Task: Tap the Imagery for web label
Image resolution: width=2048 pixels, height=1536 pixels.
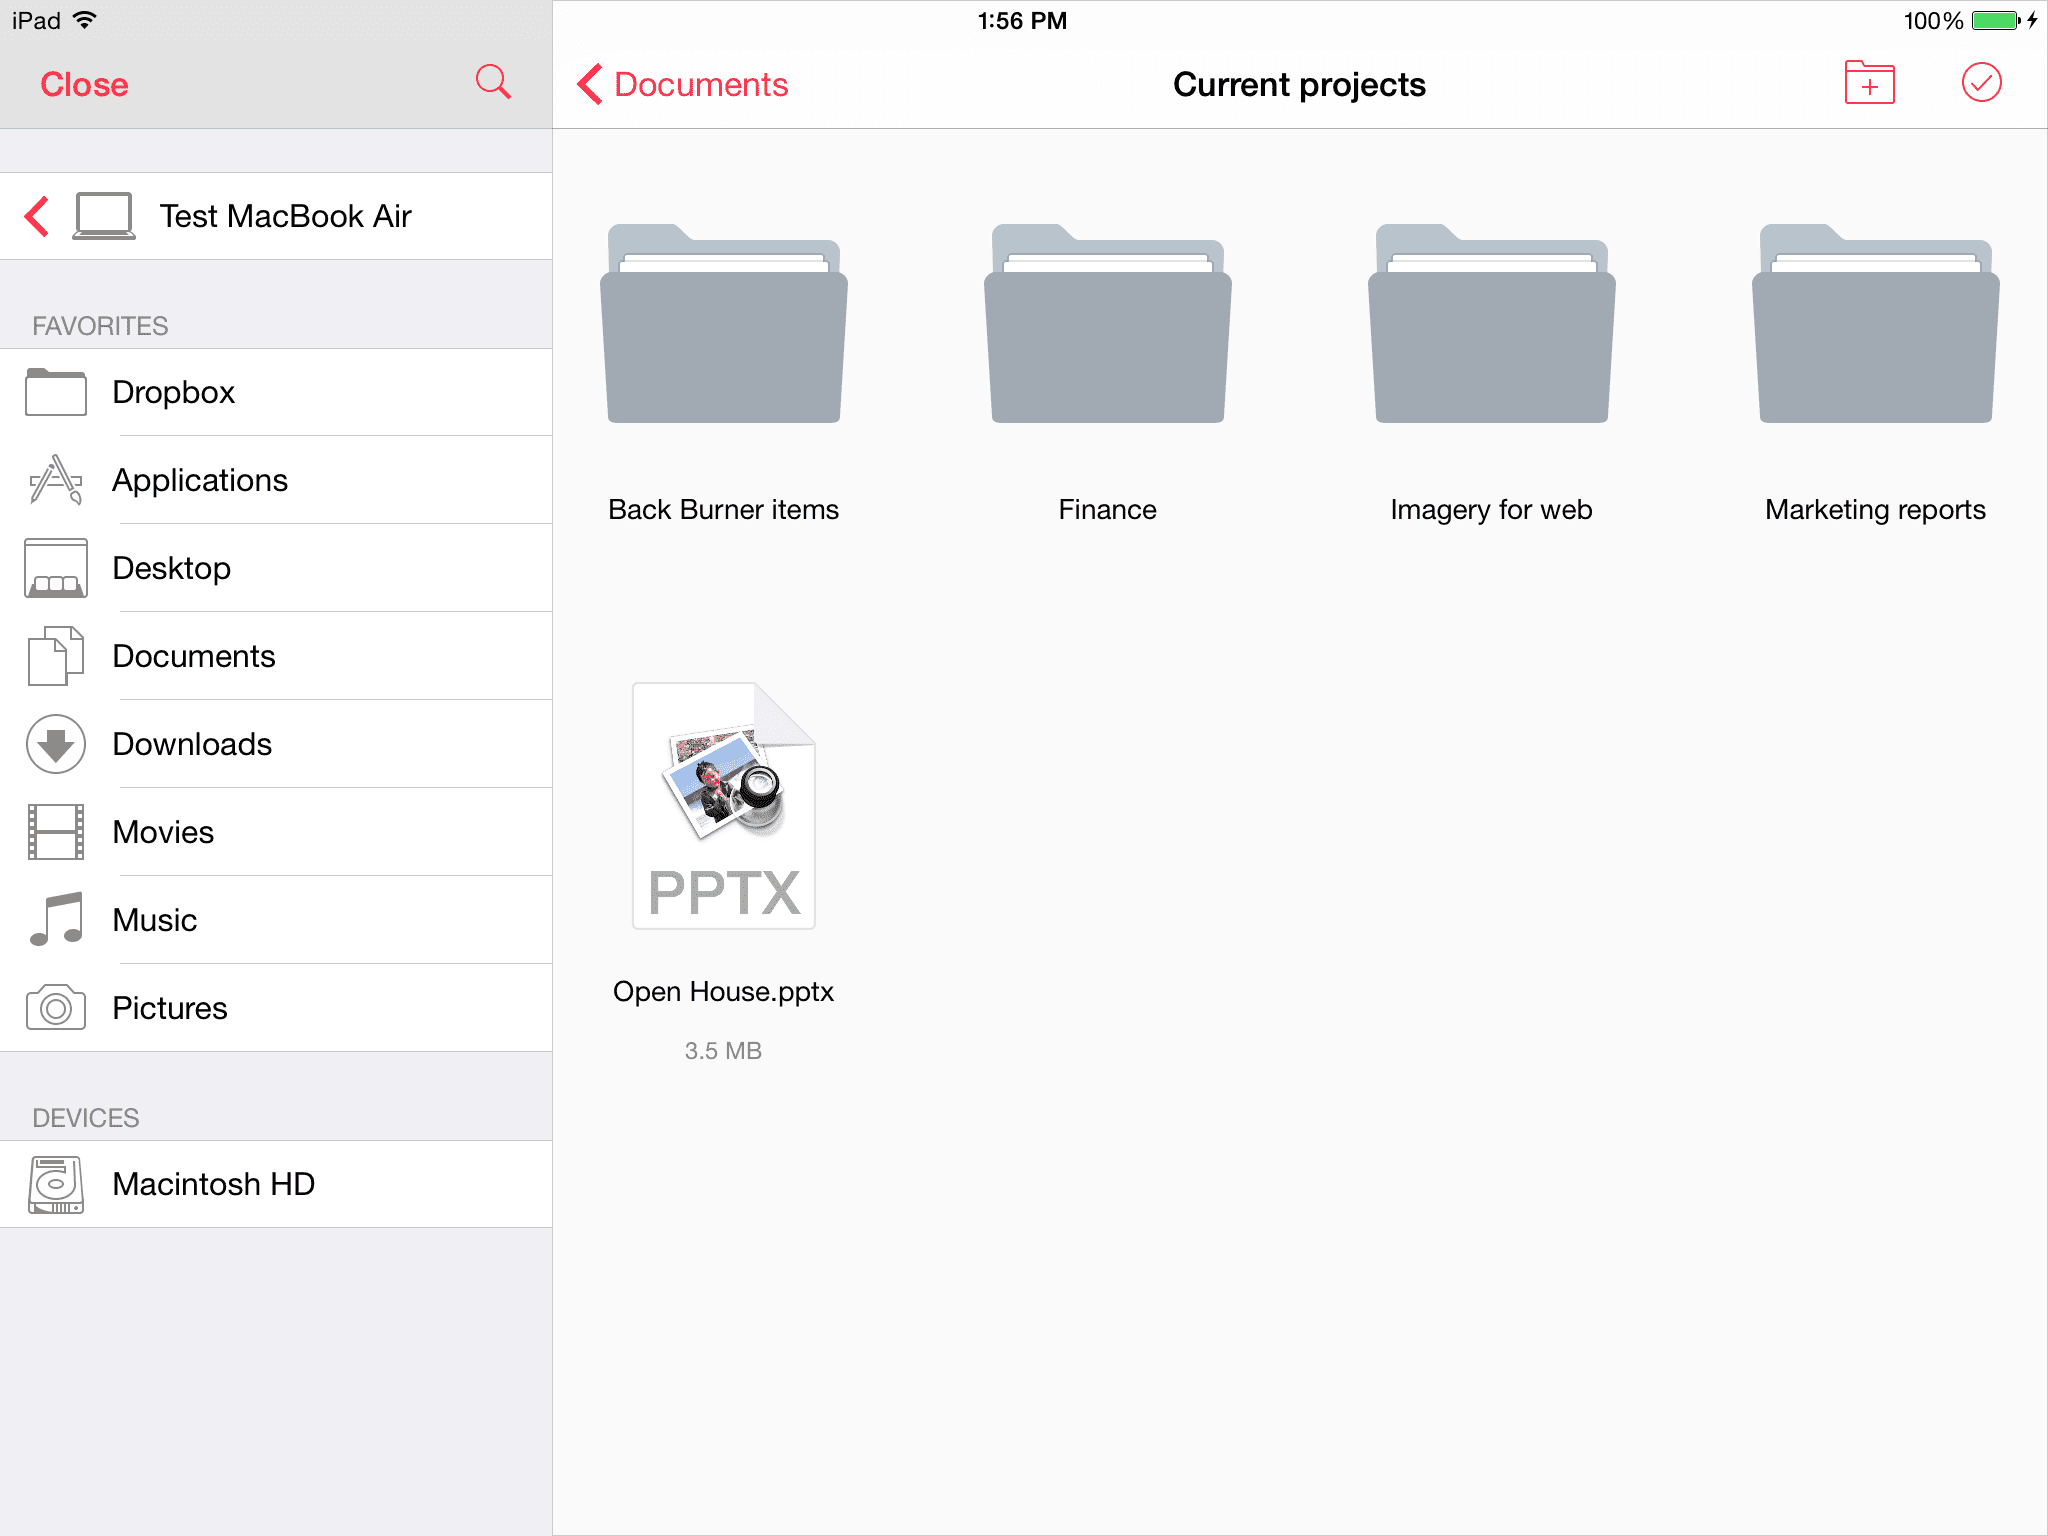Action: pos(1492,510)
